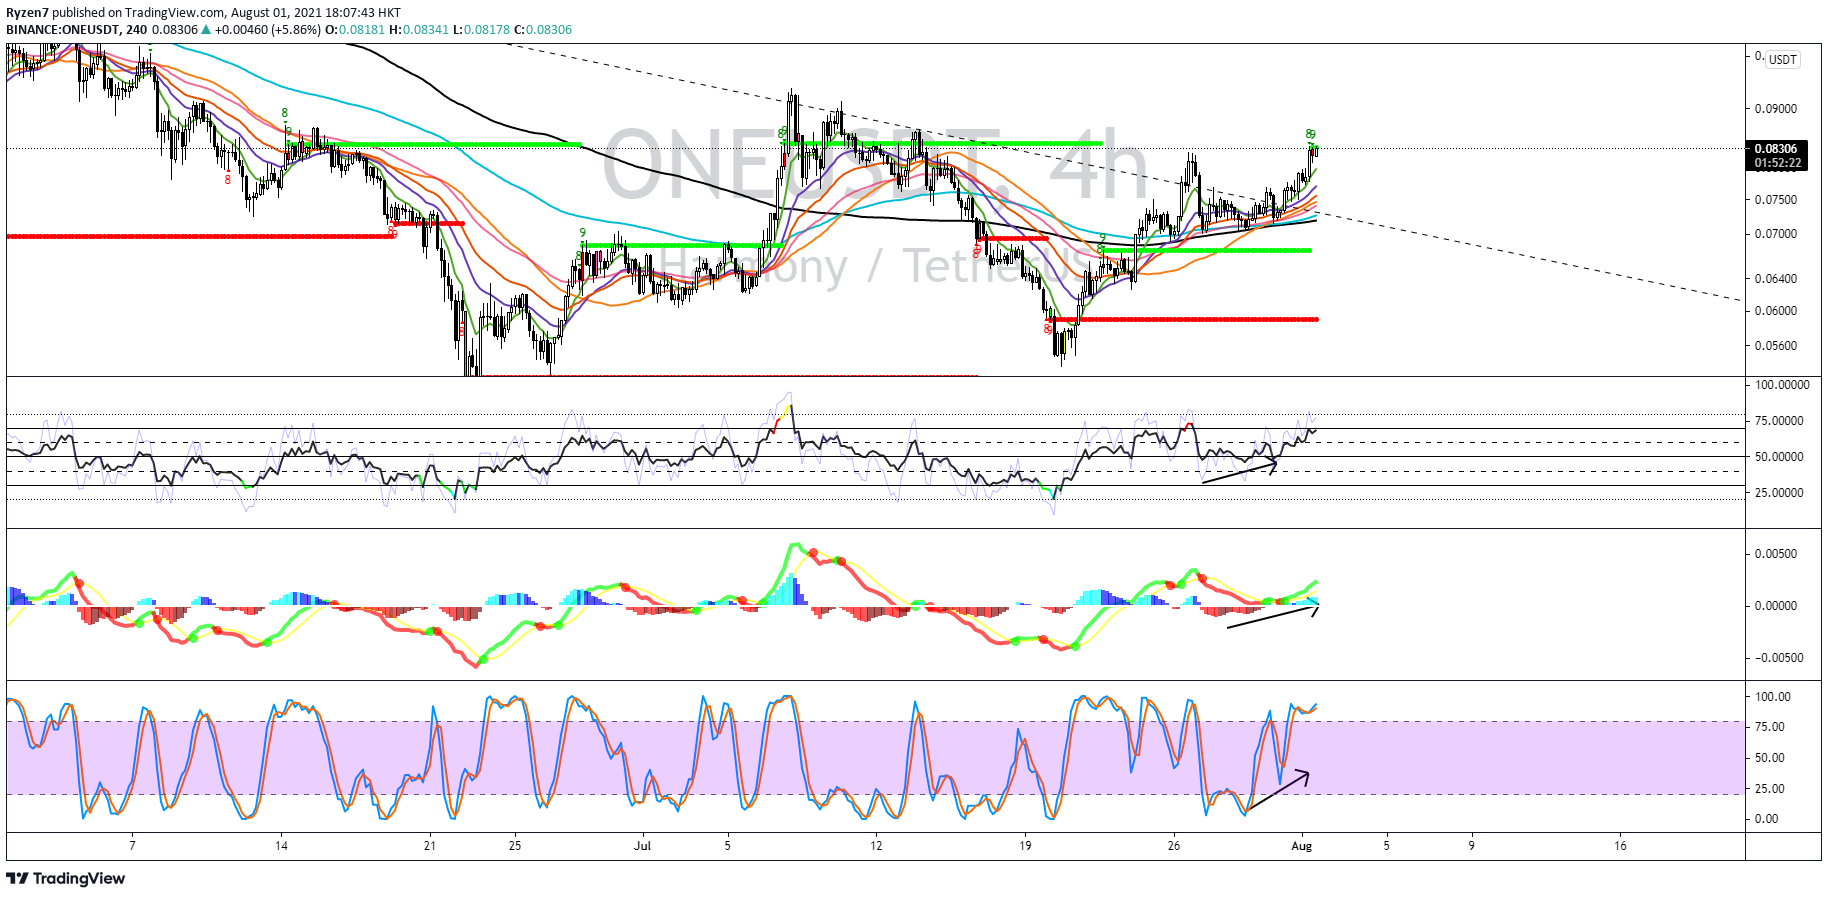Click the 0.06000 price axis label

point(1776,311)
